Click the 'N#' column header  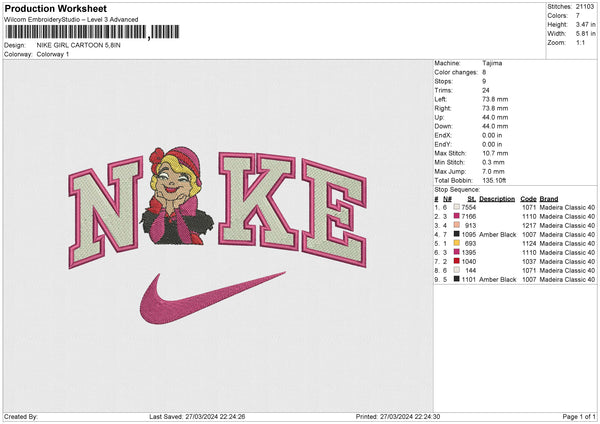tap(447, 199)
